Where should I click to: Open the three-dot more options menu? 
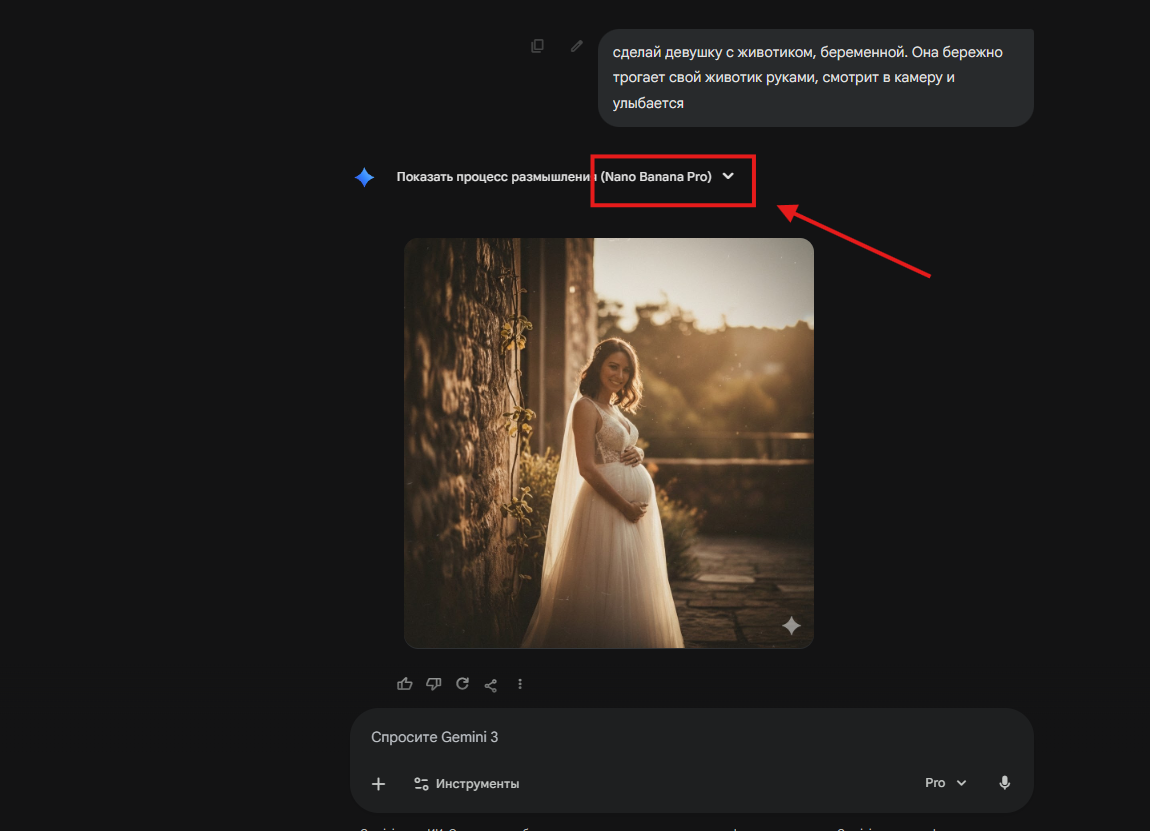tap(520, 684)
